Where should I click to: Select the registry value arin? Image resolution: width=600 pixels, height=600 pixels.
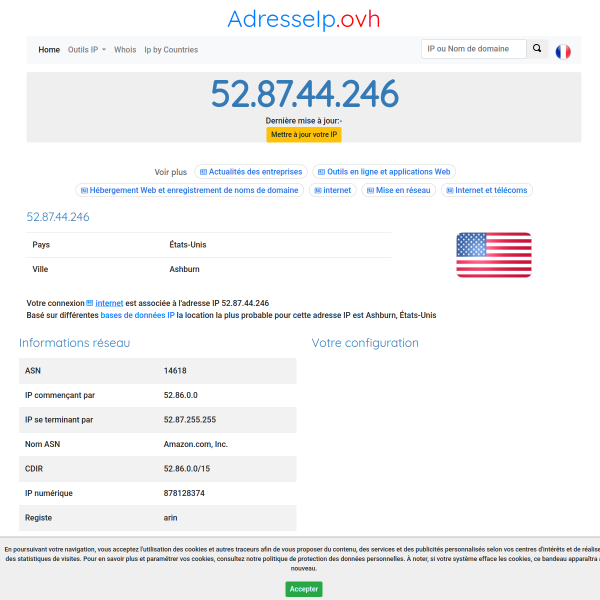click(170, 518)
